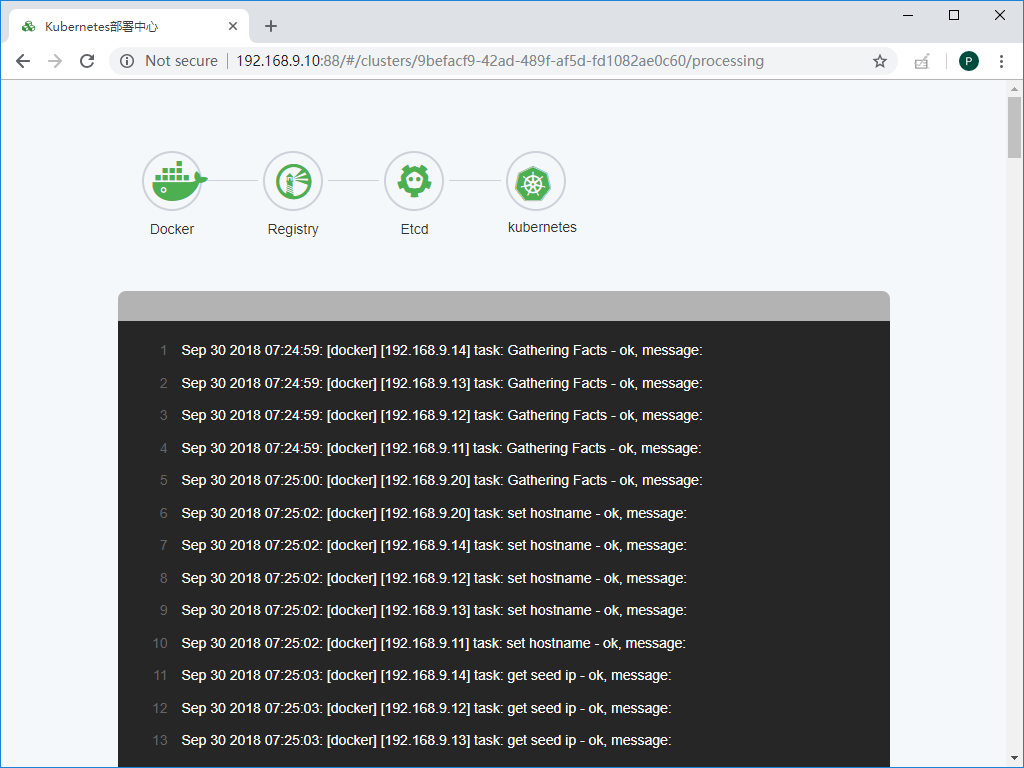Screen dimensions: 1024x768
Task: Click the page vertical scrollbar thumb
Action: tap(1014, 127)
